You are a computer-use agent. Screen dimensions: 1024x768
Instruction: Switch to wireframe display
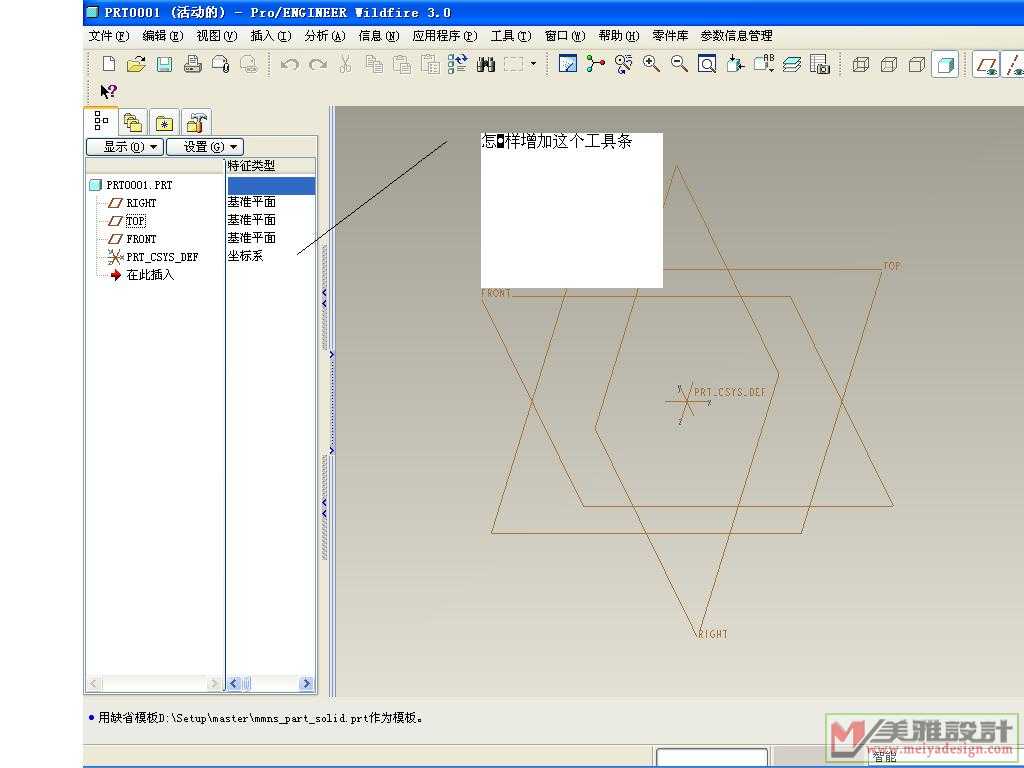[861, 64]
